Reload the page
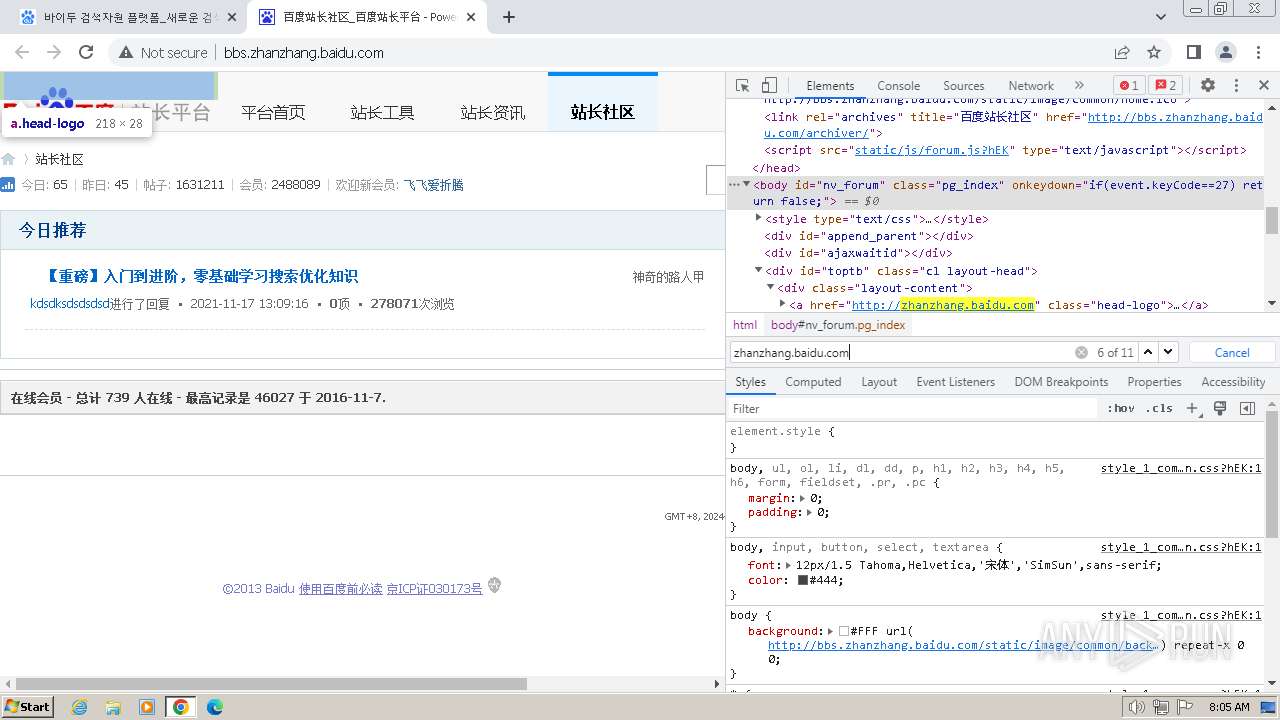1280x720 pixels. pos(86,52)
